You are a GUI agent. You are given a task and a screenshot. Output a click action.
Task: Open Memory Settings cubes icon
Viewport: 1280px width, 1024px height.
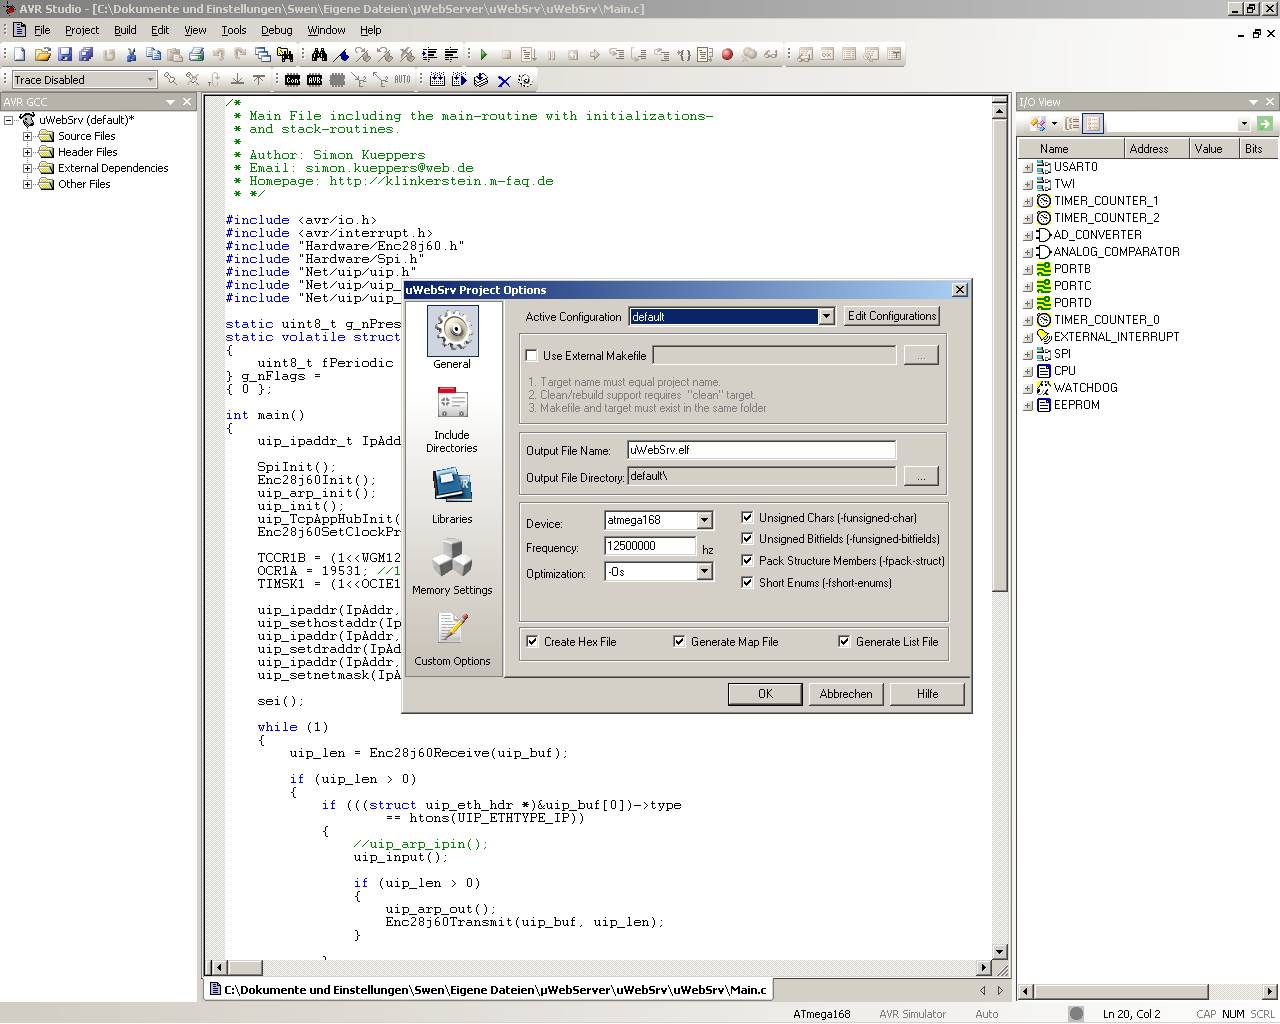tap(452, 558)
